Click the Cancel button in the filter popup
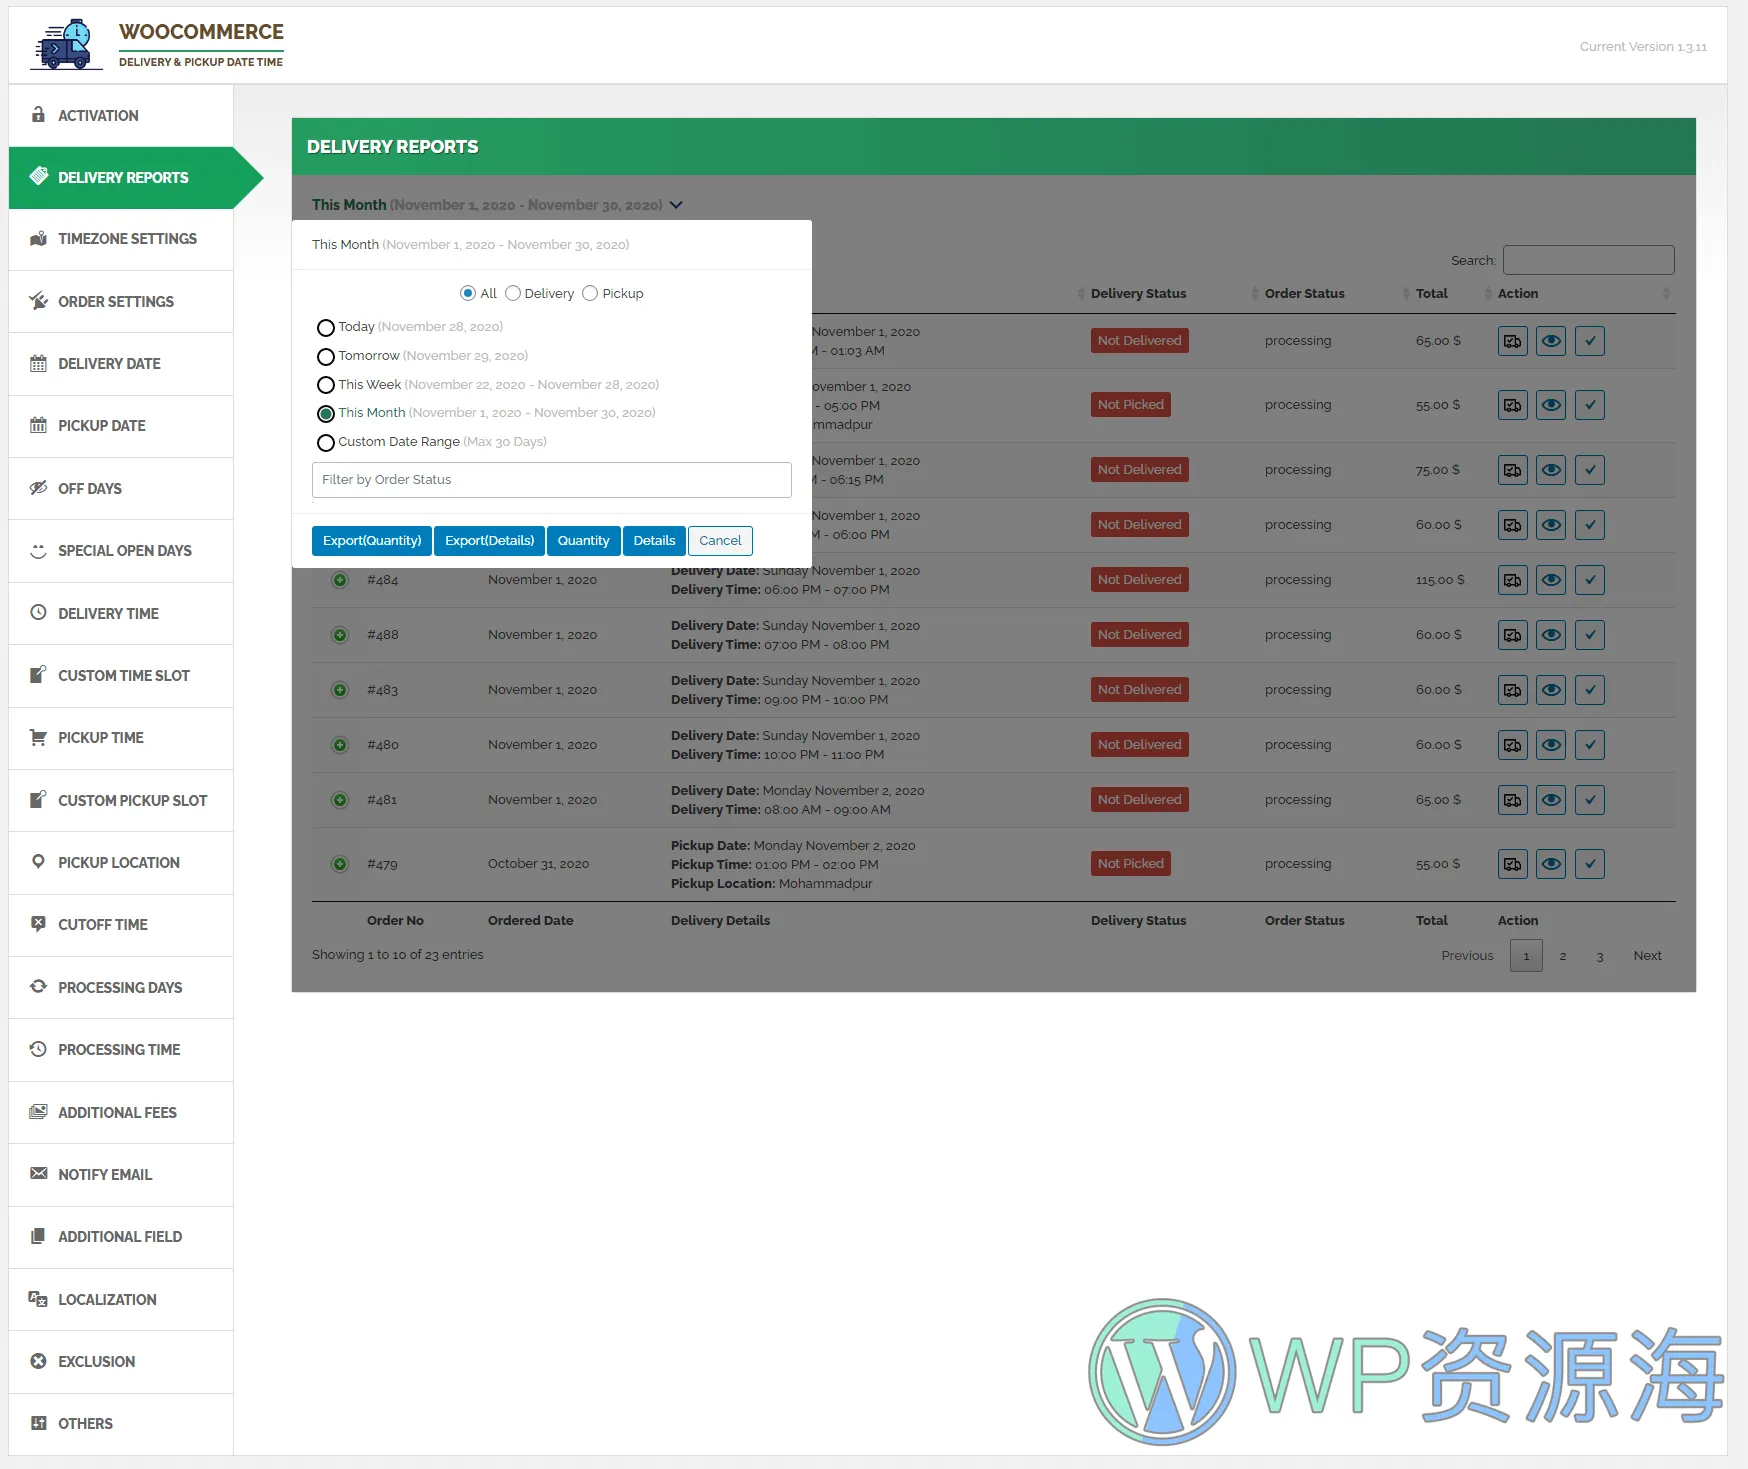 [720, 541]
